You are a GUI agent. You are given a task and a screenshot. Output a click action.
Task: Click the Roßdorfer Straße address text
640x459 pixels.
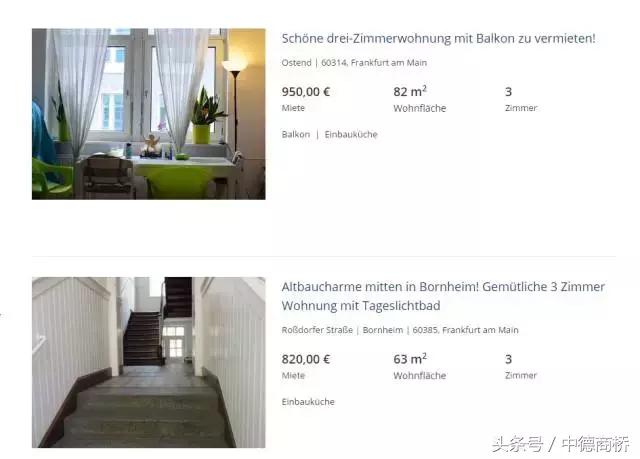pos(317,330)
